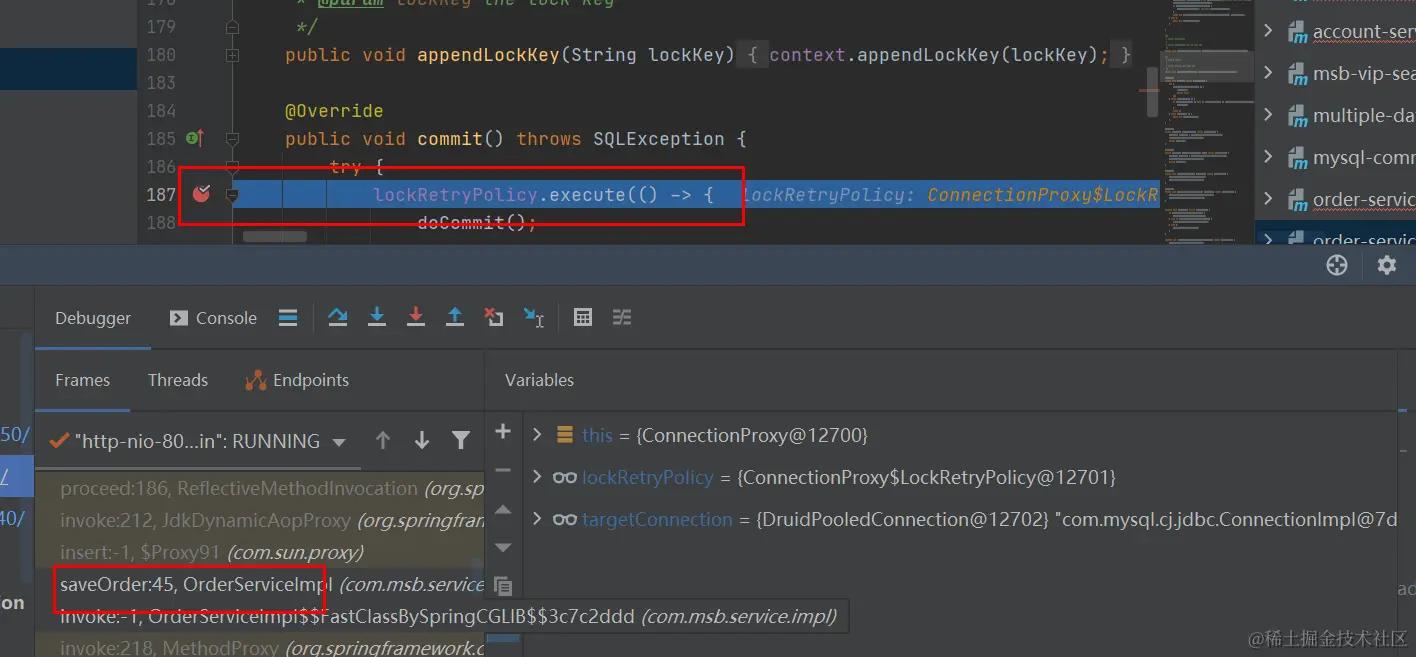Click the Step Over debugger icon
The image size is (1416, 657).
tap(337, 318)
